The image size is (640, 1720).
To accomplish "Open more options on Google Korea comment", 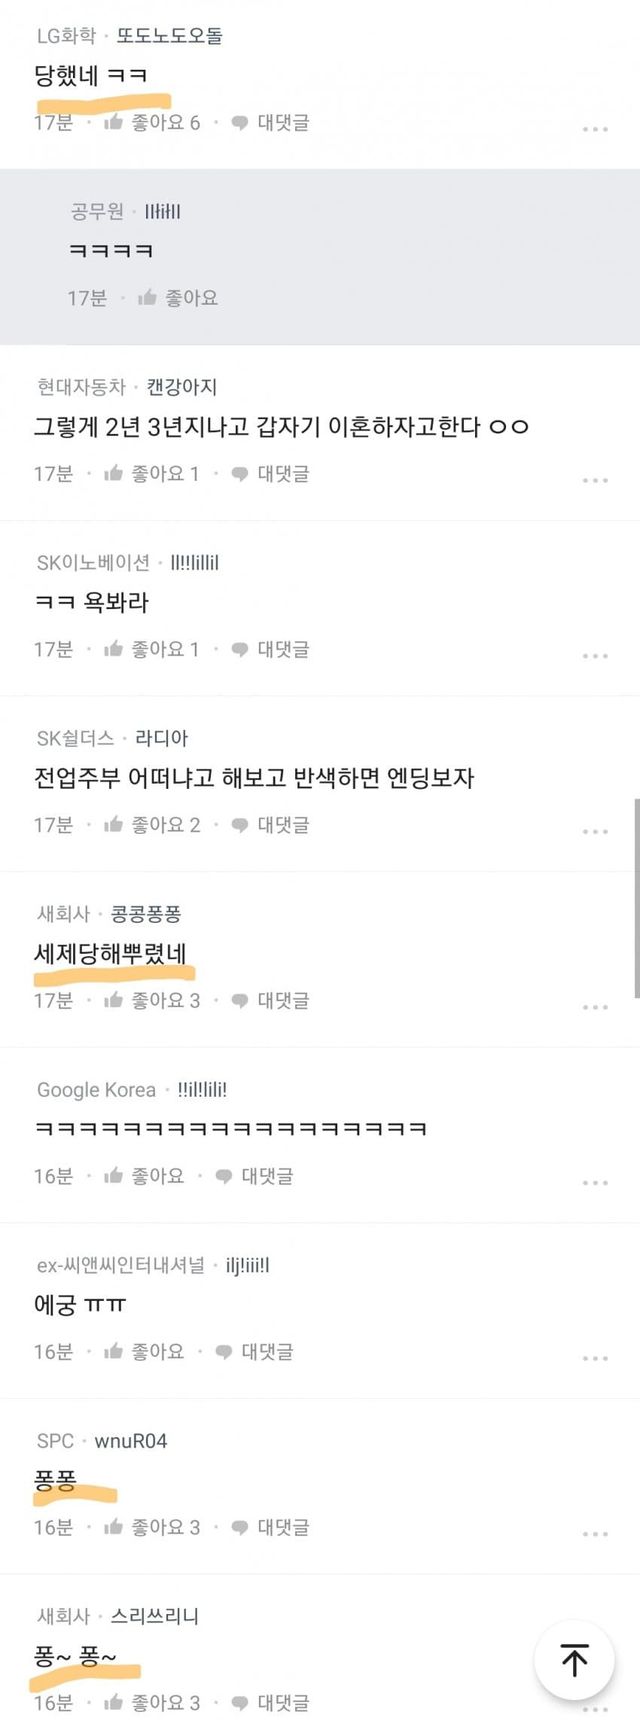I will [595, 1183].
